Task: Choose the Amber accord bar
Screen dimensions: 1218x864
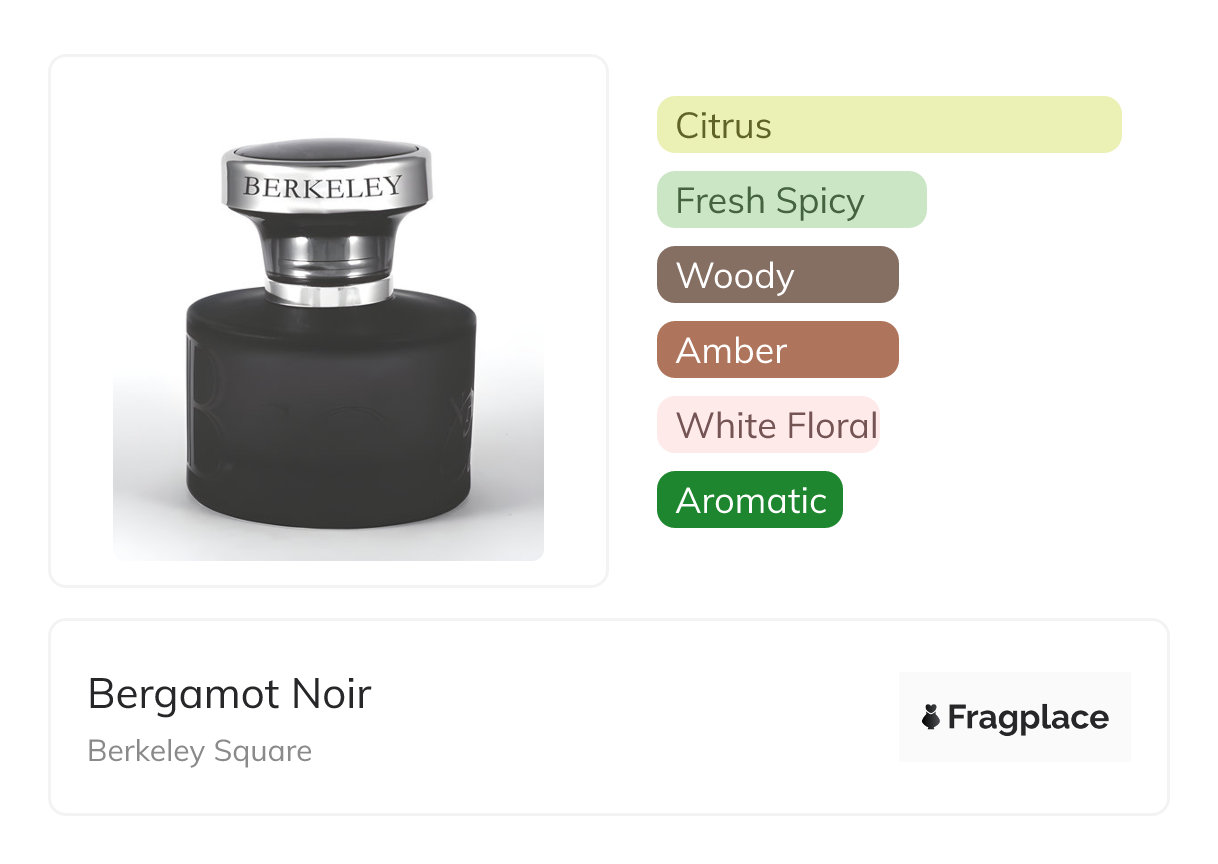Action: [x=777, y=350]
